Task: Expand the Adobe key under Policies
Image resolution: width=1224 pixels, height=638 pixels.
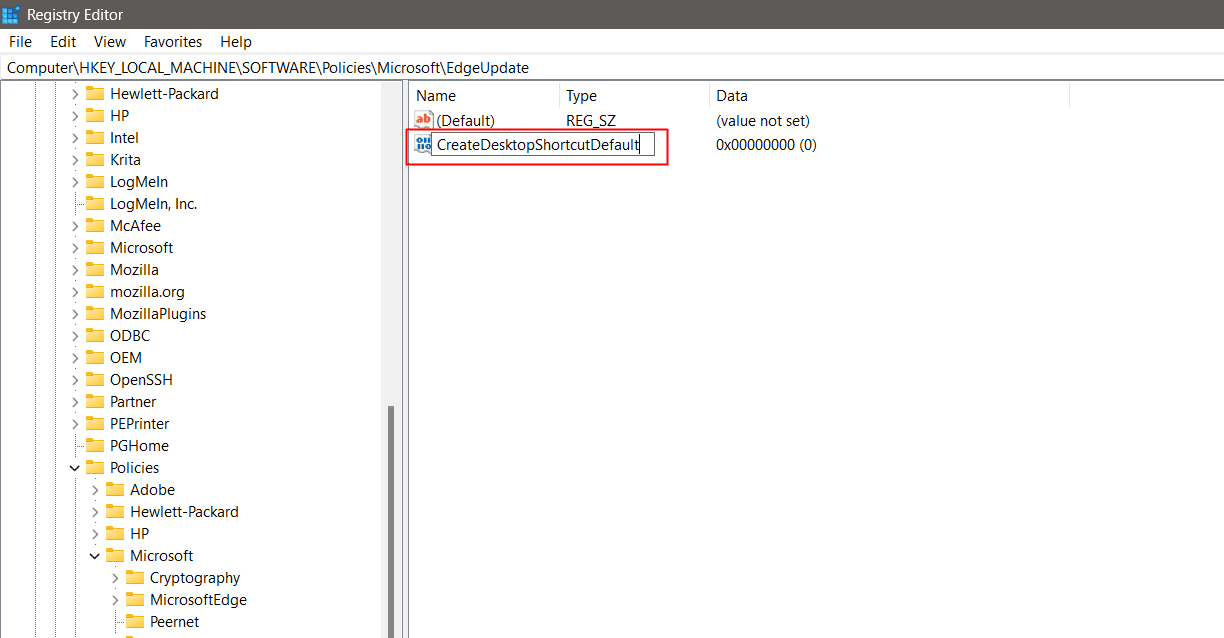Action: click(x=95, y=489)
